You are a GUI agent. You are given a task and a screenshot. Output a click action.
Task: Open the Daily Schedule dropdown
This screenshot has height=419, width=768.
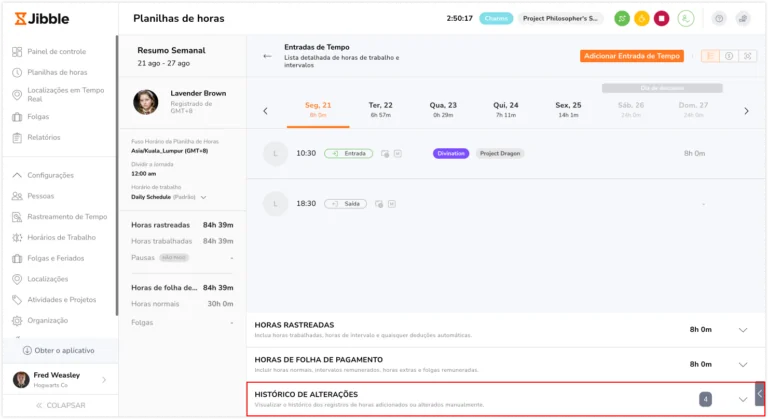click(203, 197)
